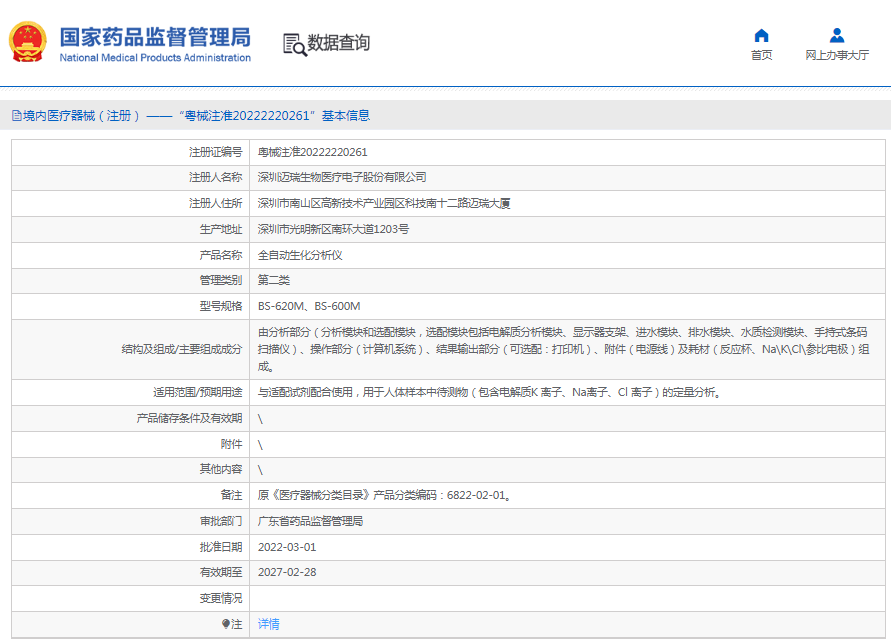
Task: Select the 备注 value with 6822-02-01
Action: (385, 495)
